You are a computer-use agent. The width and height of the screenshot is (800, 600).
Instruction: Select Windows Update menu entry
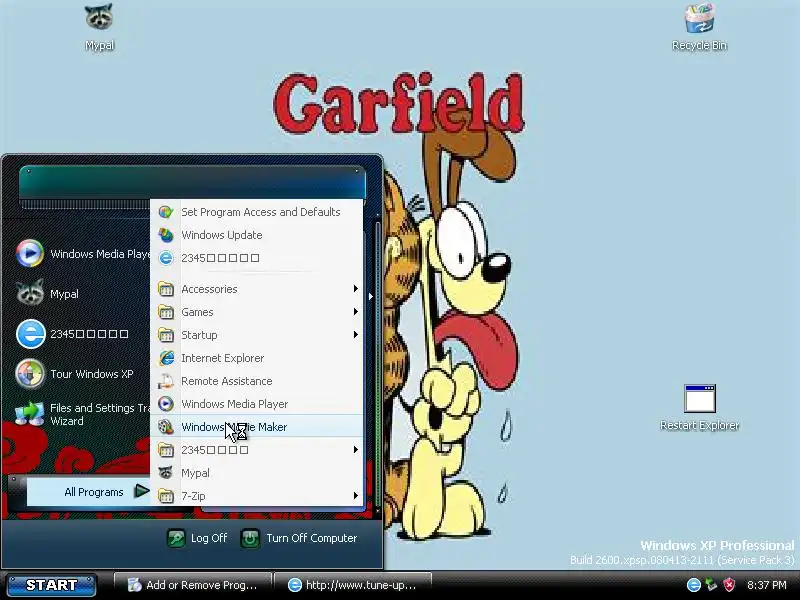pyautogui.click(x=257, y=235)
